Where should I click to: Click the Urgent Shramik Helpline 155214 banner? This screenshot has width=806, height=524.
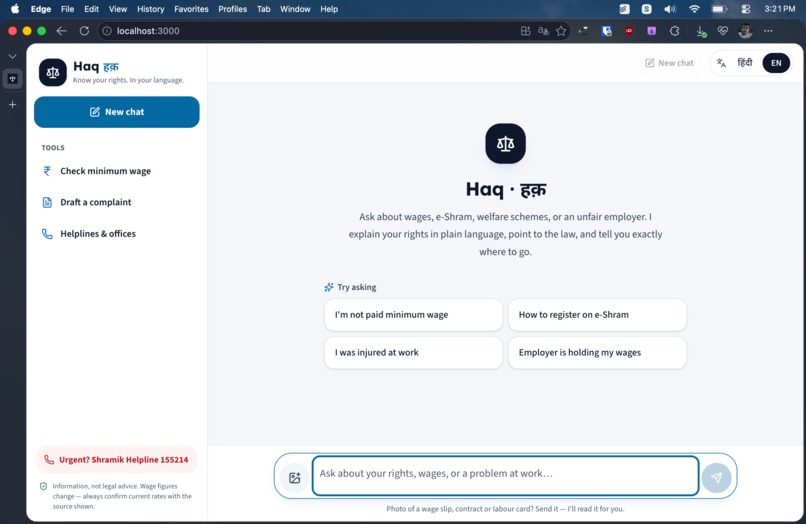click(117, 460)
